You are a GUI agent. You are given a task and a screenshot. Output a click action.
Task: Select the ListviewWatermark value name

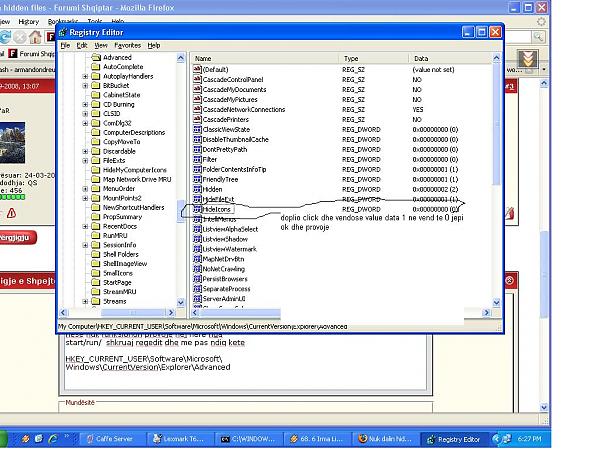[x=230, y=249]
